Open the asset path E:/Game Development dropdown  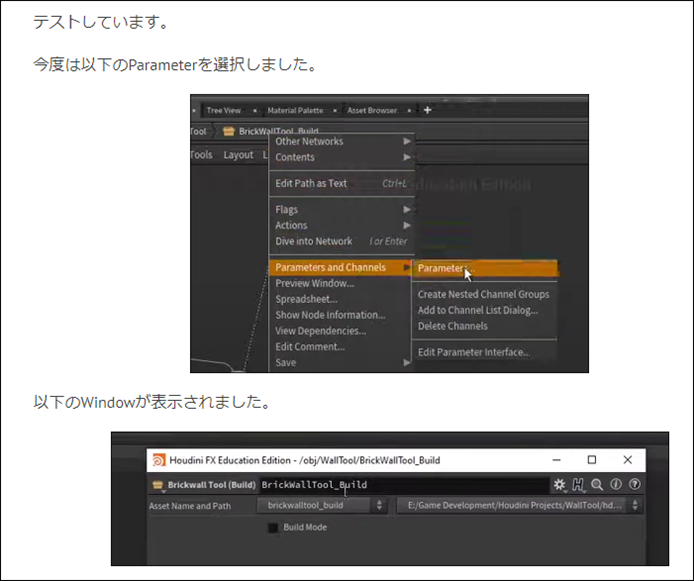pos(520,505)
